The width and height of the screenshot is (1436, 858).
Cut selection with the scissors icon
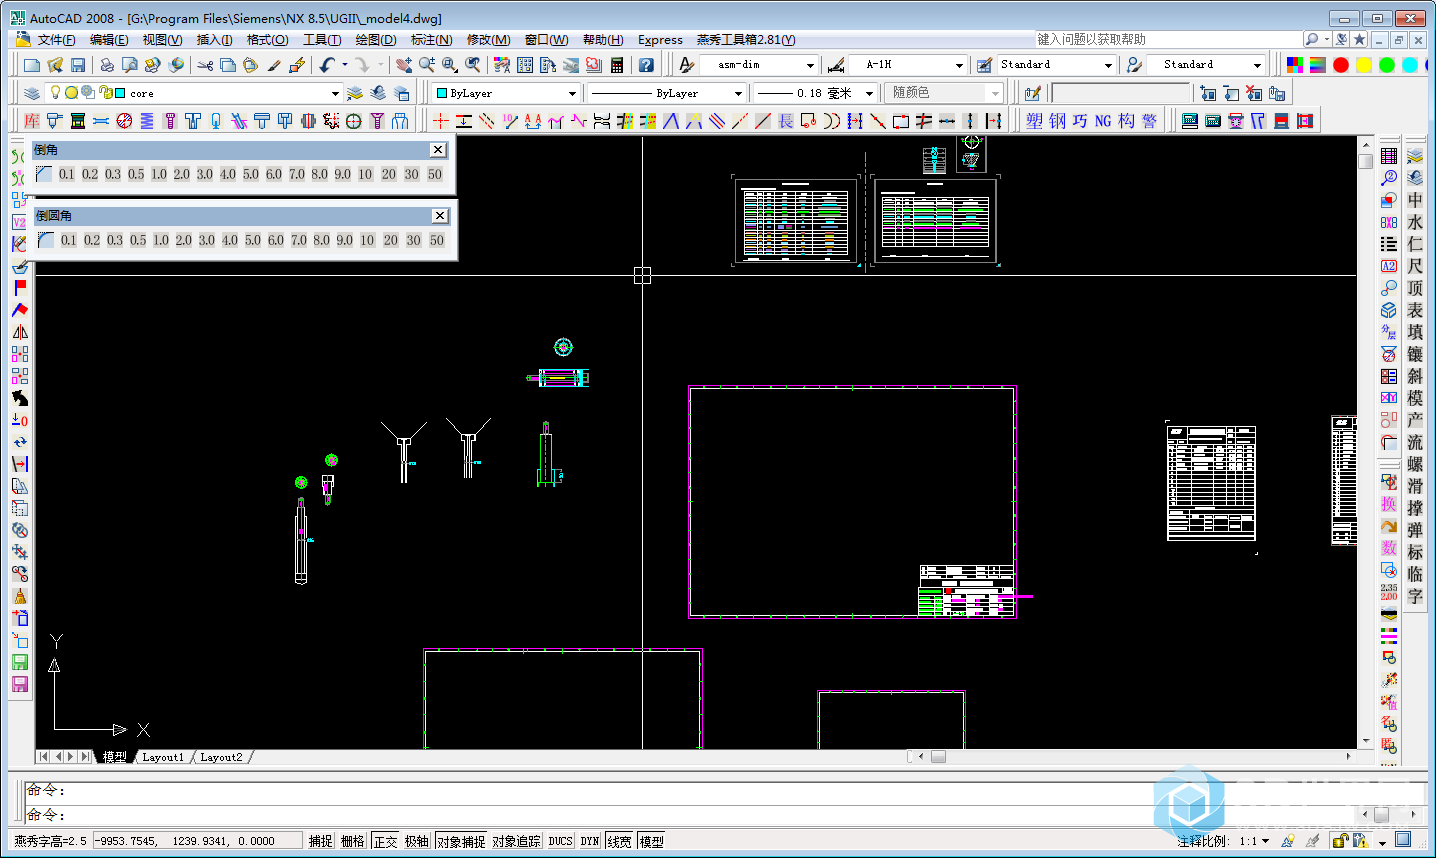205,65
